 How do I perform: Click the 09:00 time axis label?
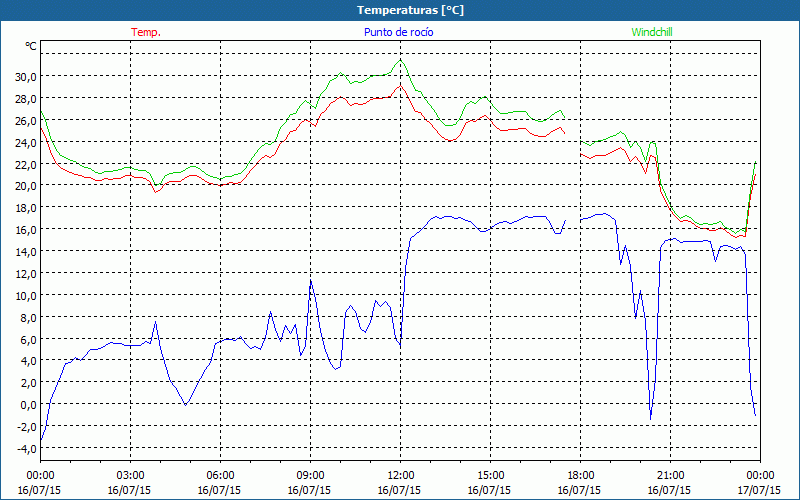310,476
